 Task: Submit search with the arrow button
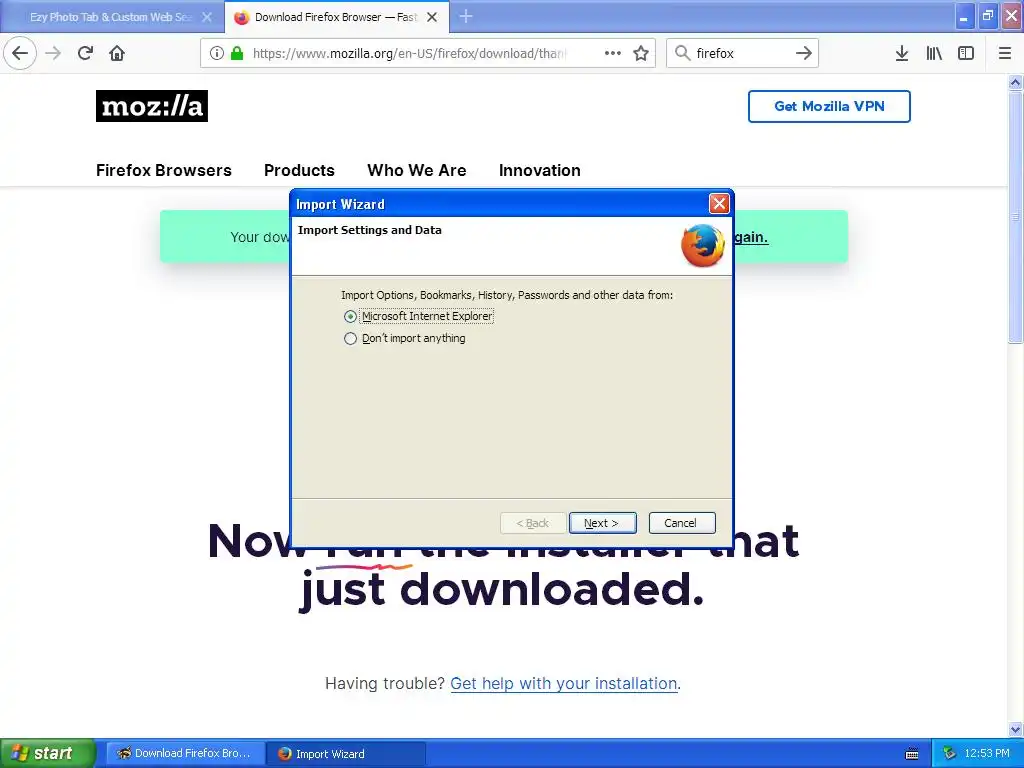pyautogui.click(x=804, y=53)
